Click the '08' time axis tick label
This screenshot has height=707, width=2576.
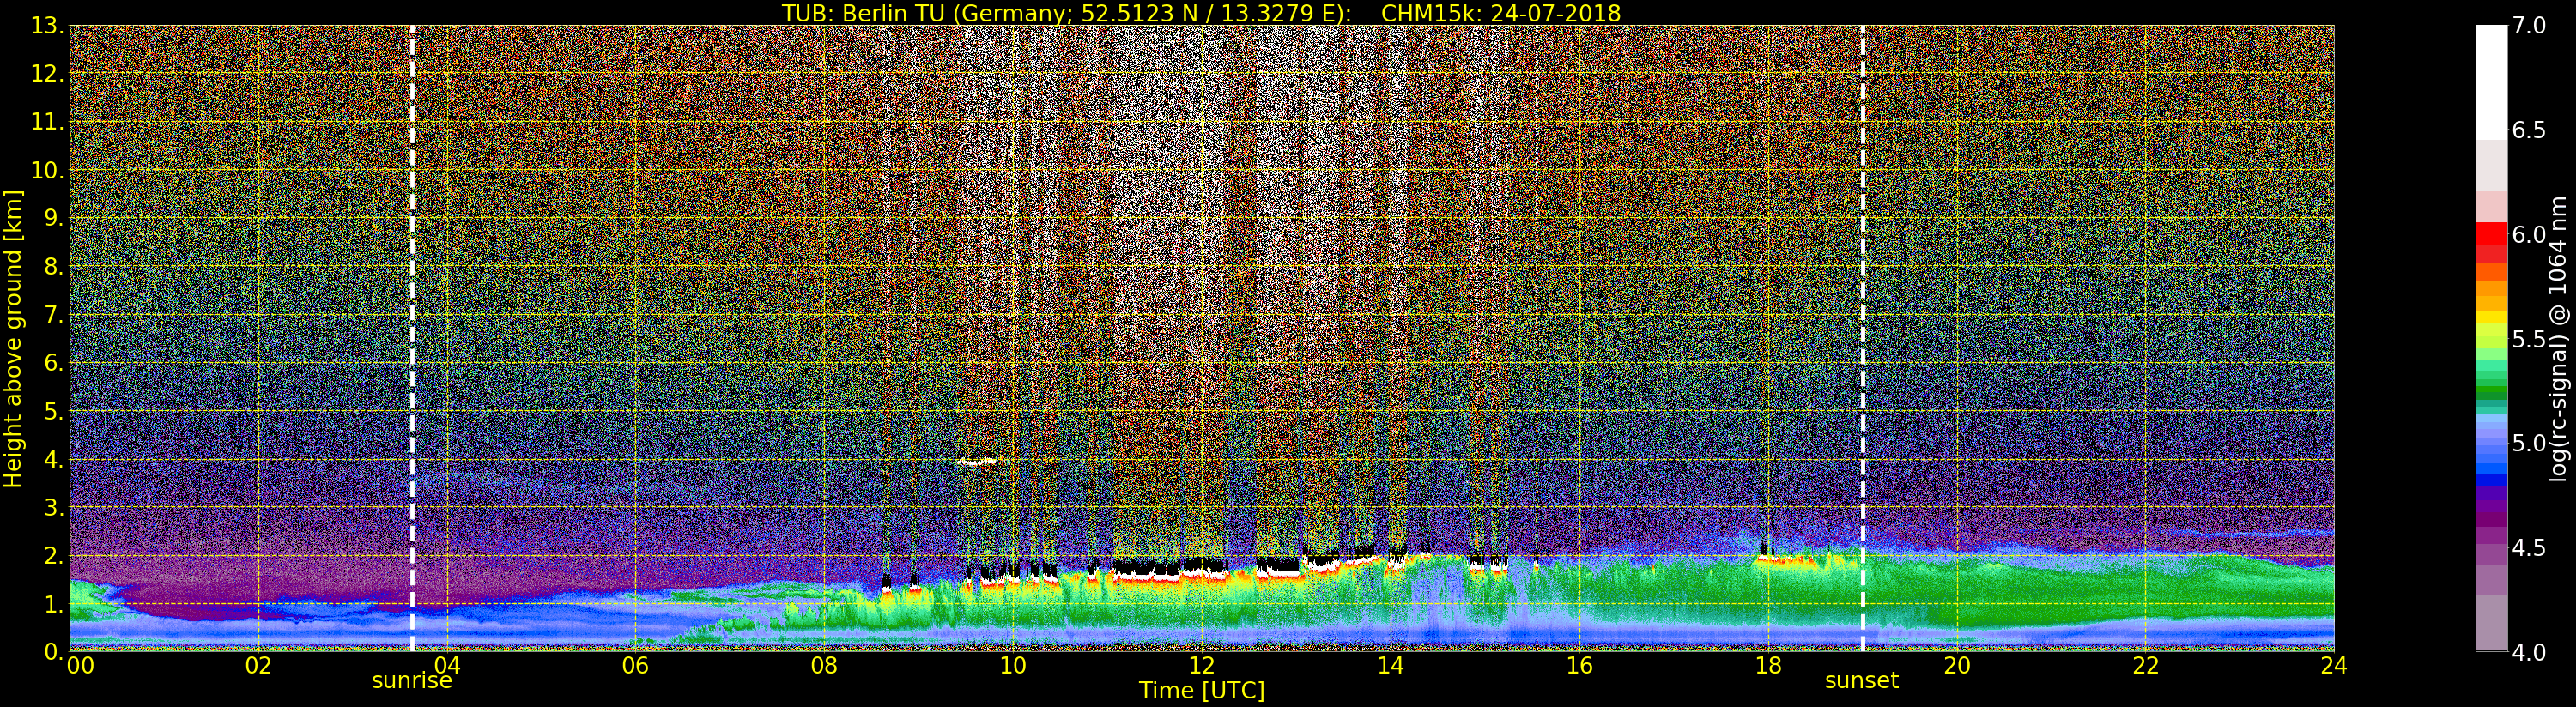click(x=824, y=666)
